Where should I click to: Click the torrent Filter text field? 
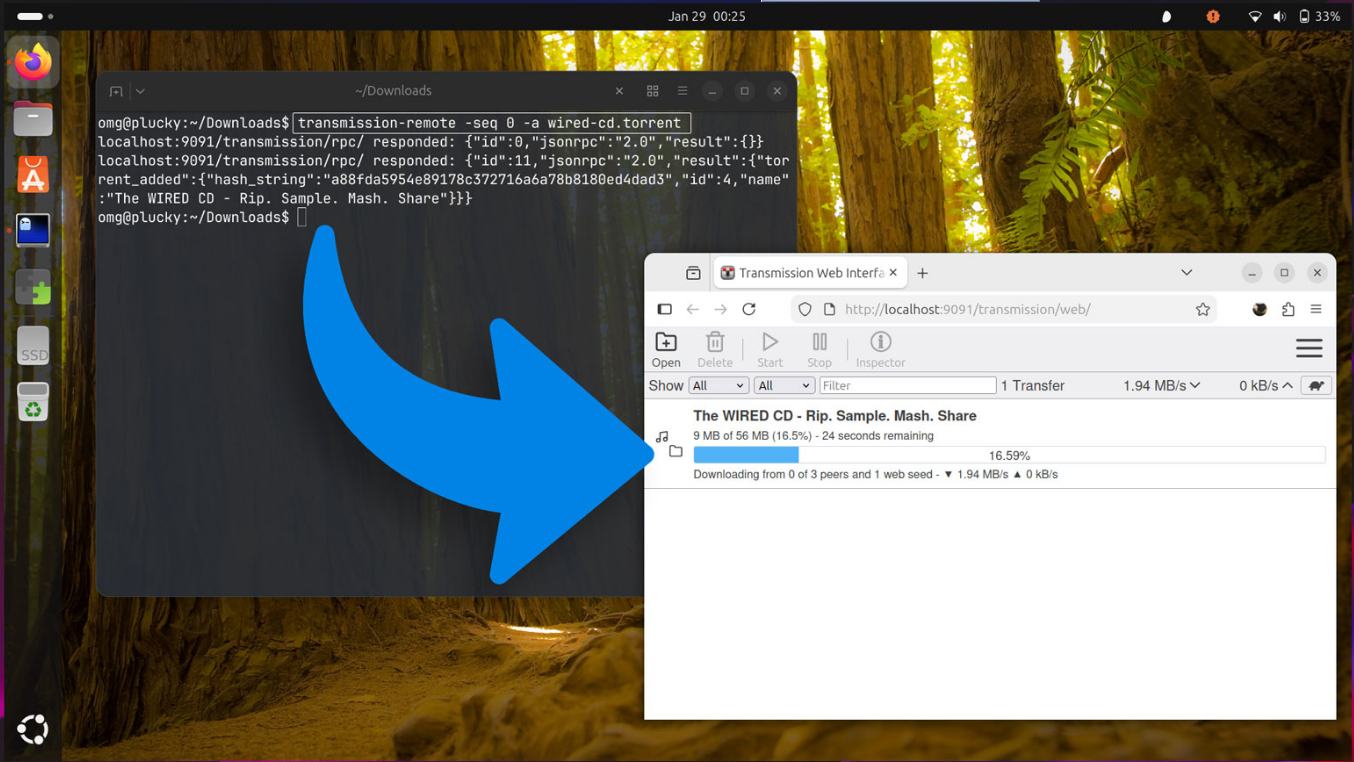(907, 385)
